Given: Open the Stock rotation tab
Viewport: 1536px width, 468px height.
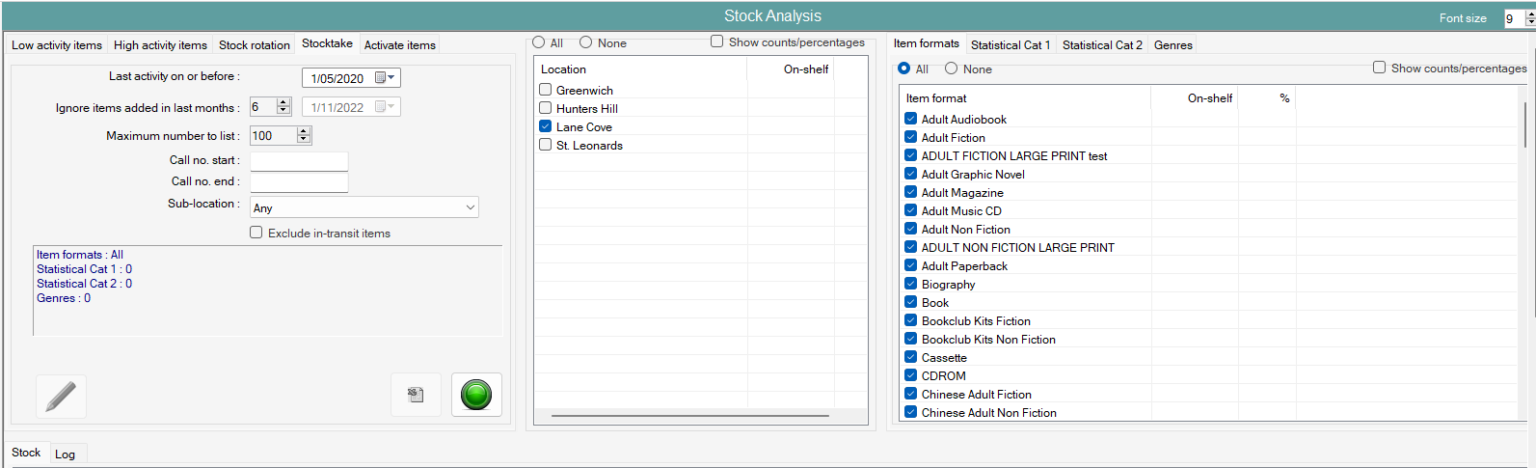Looking at the screenshot, I should coord(254,45).
